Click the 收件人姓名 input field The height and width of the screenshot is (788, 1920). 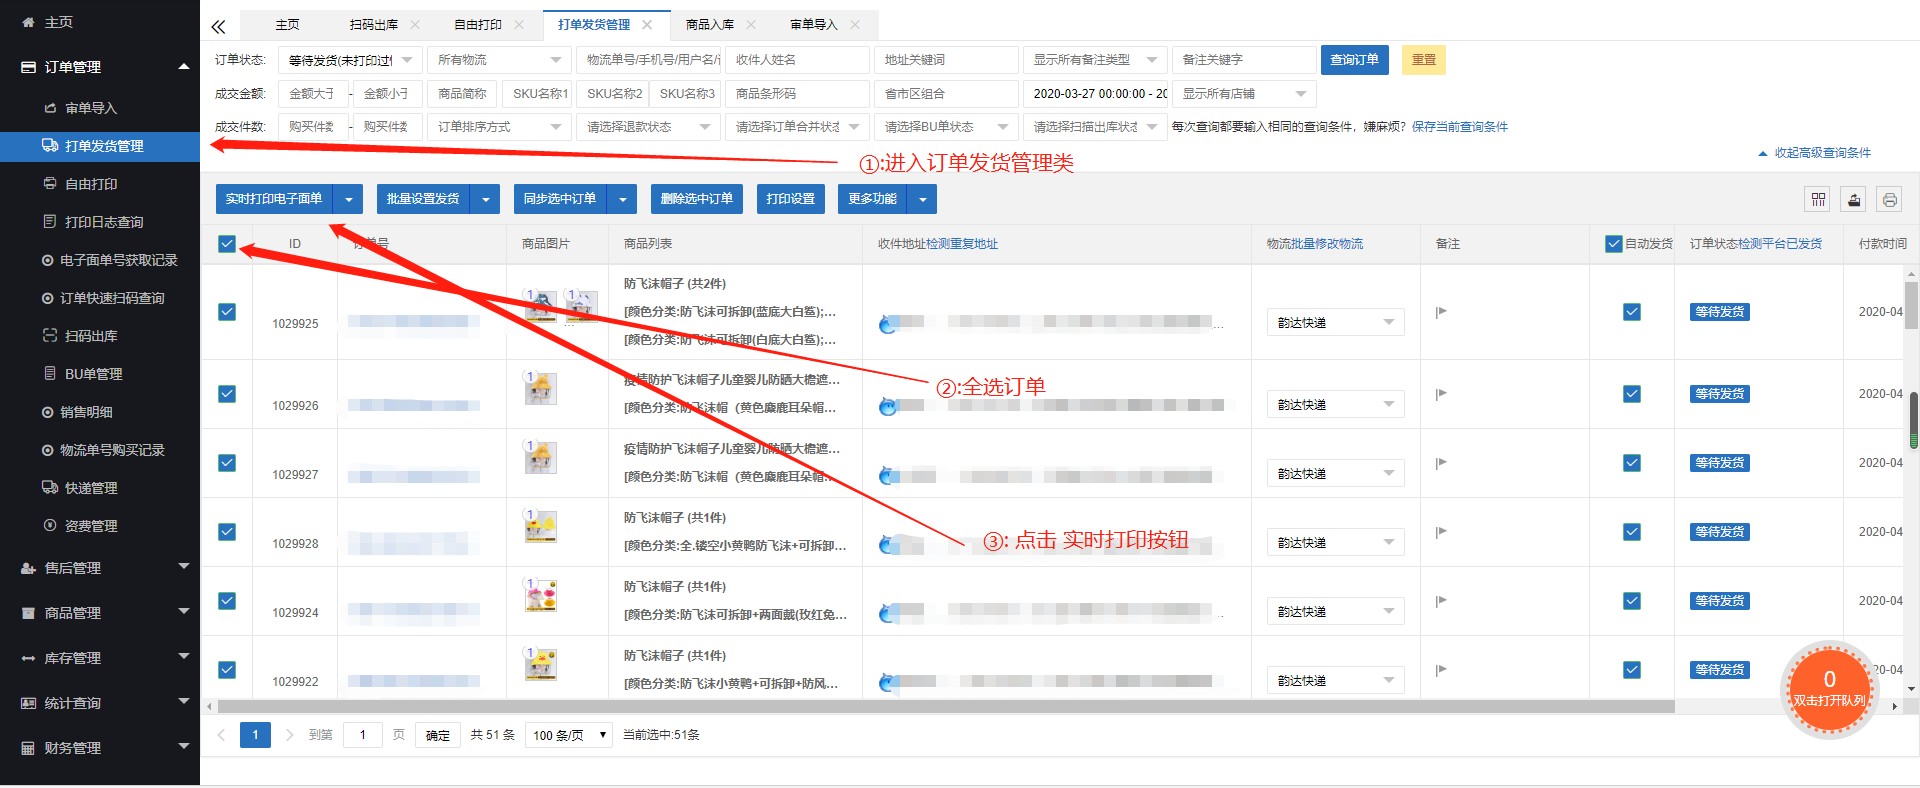(797, 60)
